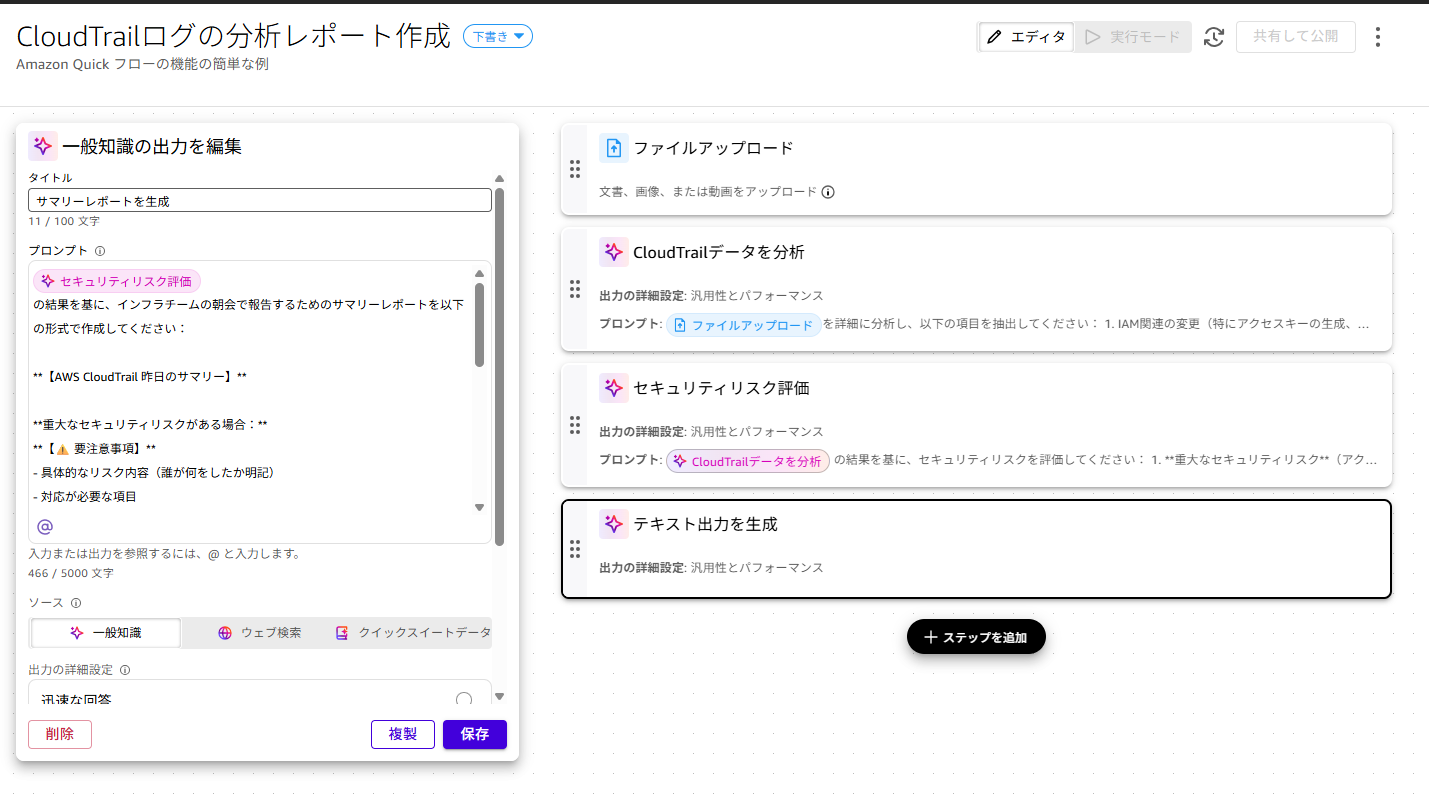The width and height of the screenshot is (1429, 808).
Task: Click the 保存 button
Action: [x=474, y=734]
